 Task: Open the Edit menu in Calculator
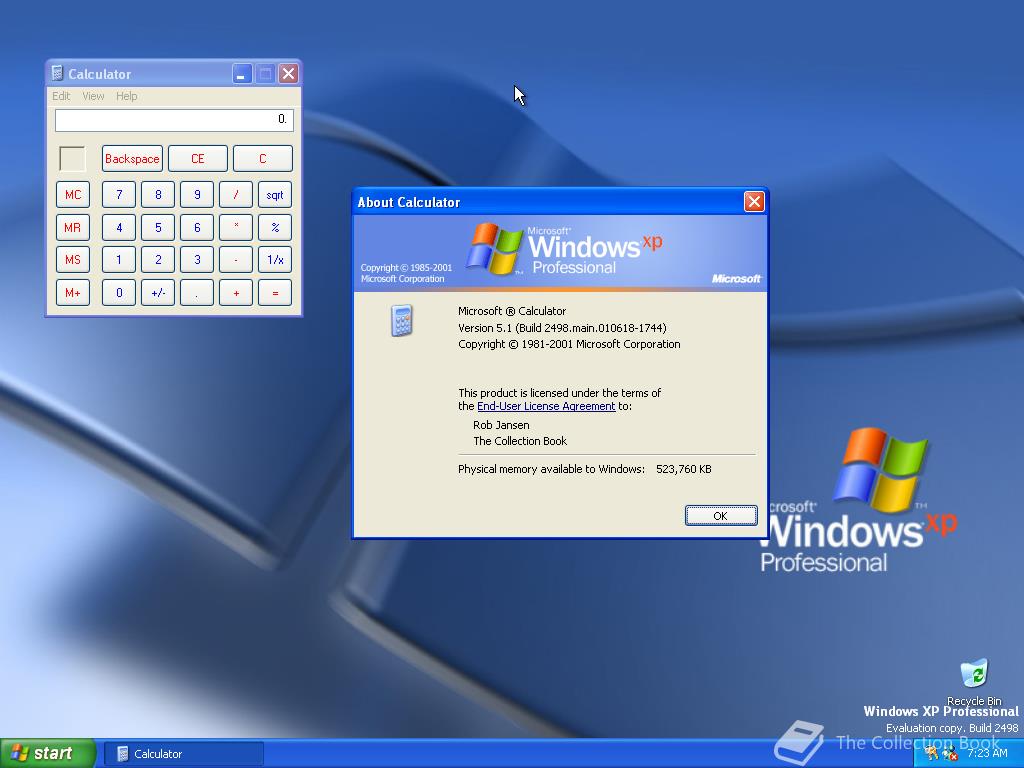61,96
